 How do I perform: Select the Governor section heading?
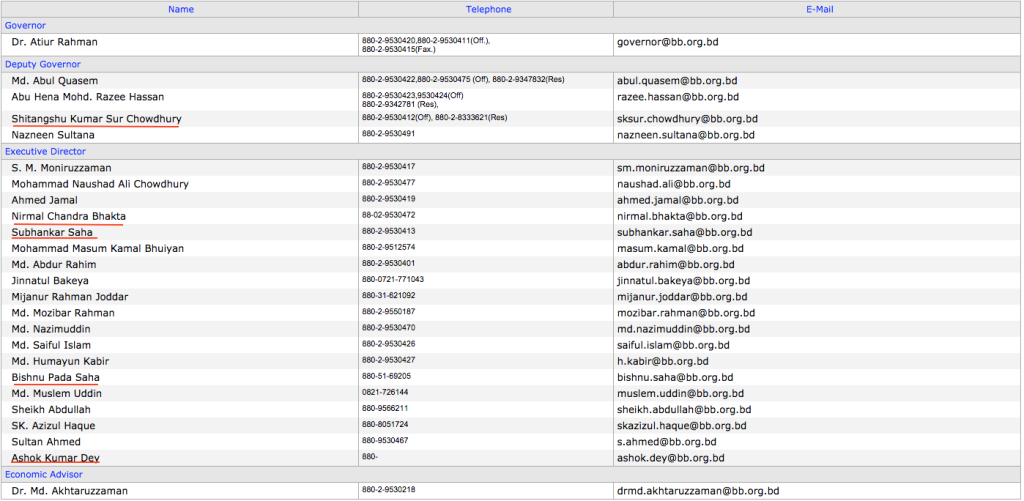[x=25, y=25]
